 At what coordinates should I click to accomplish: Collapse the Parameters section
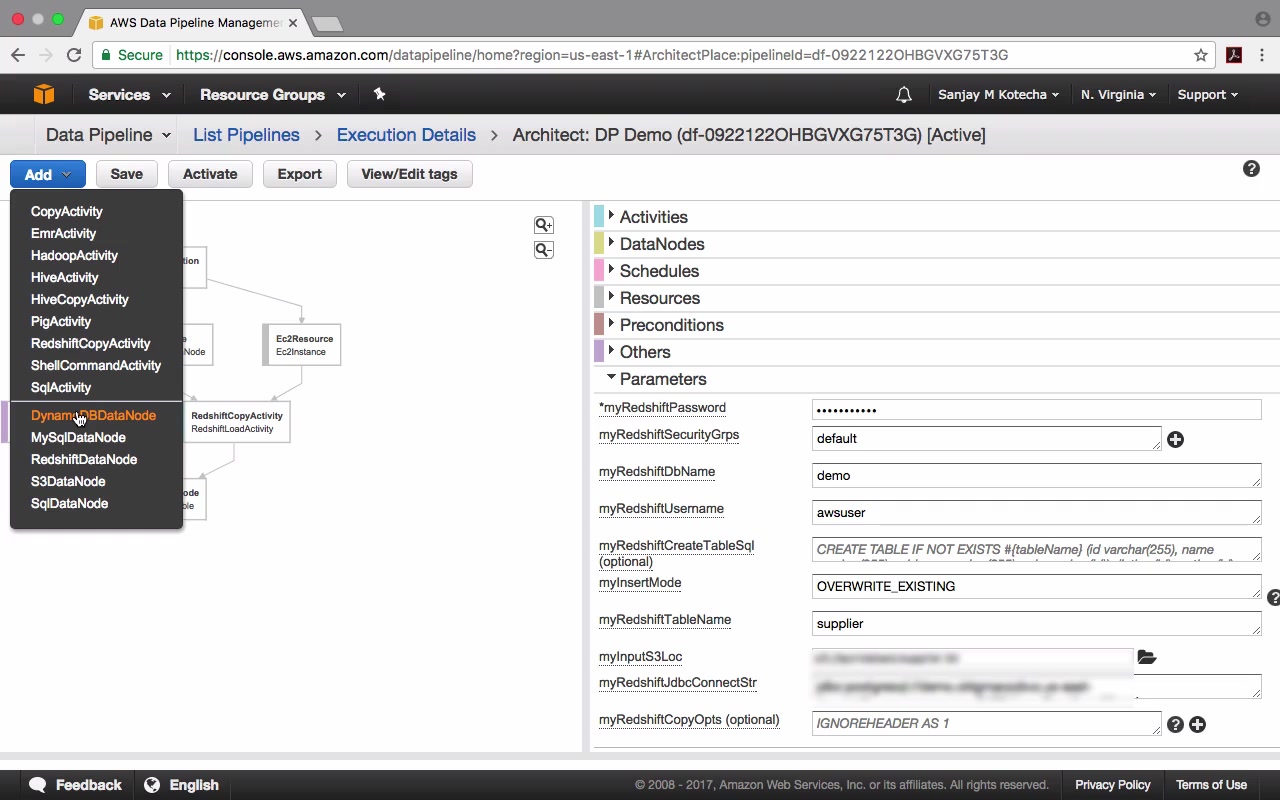coord(662,379)
